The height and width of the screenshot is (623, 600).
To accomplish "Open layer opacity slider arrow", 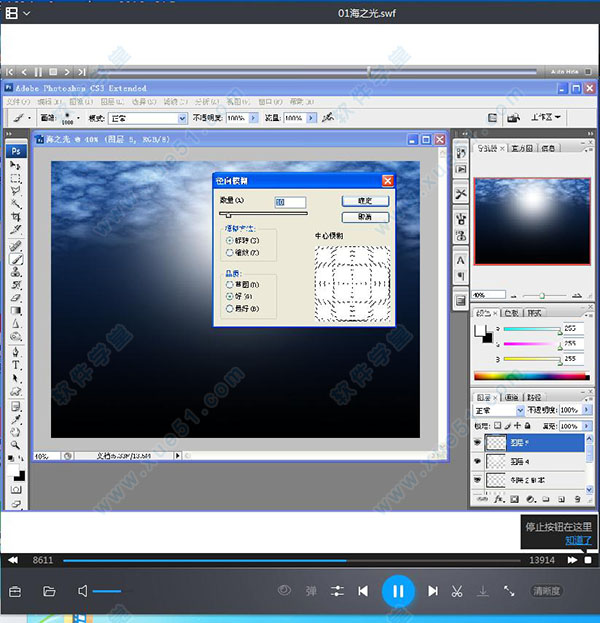I will [586, 410].
